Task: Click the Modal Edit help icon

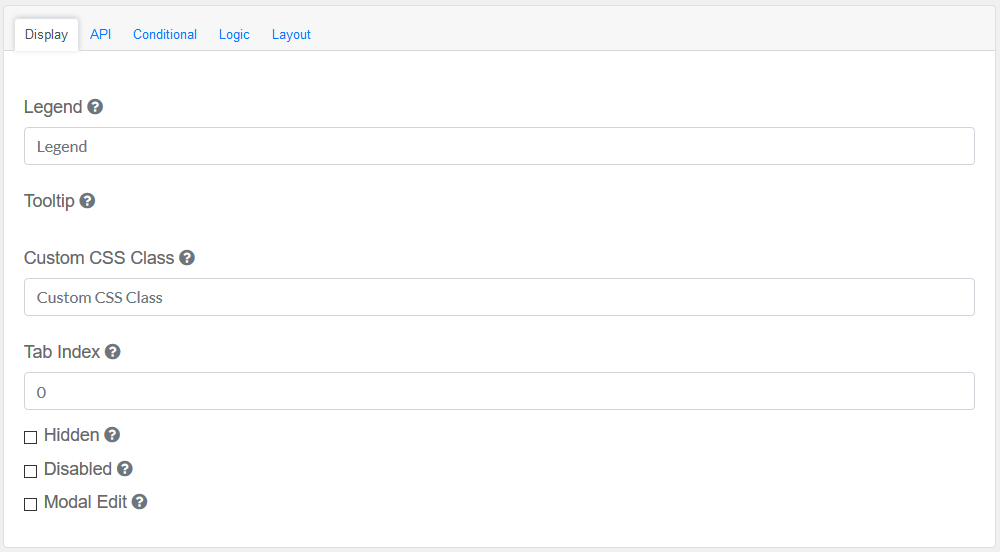Action: [140, 502]
